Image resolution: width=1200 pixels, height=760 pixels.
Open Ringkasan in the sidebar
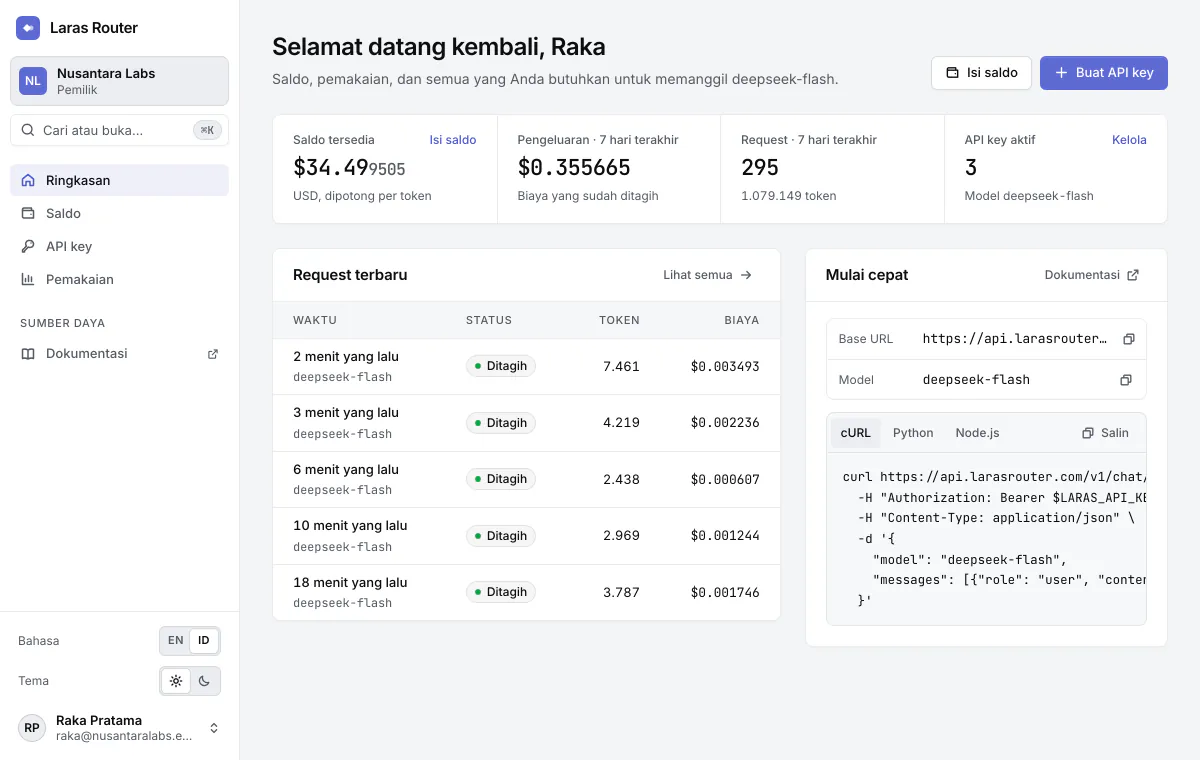(119, 180)
